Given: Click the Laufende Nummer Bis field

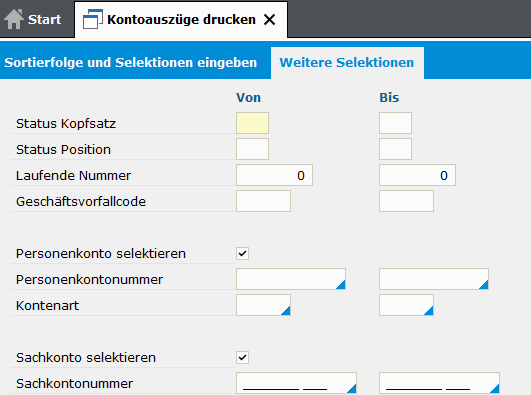Looking at the screenshot, I should 417,175.
